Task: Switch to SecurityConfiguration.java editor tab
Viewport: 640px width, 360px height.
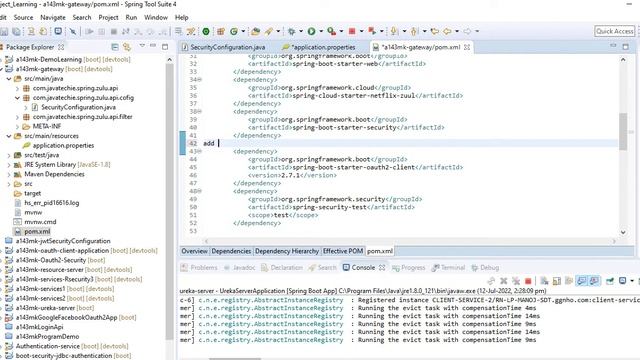Action: coord(223,47)
